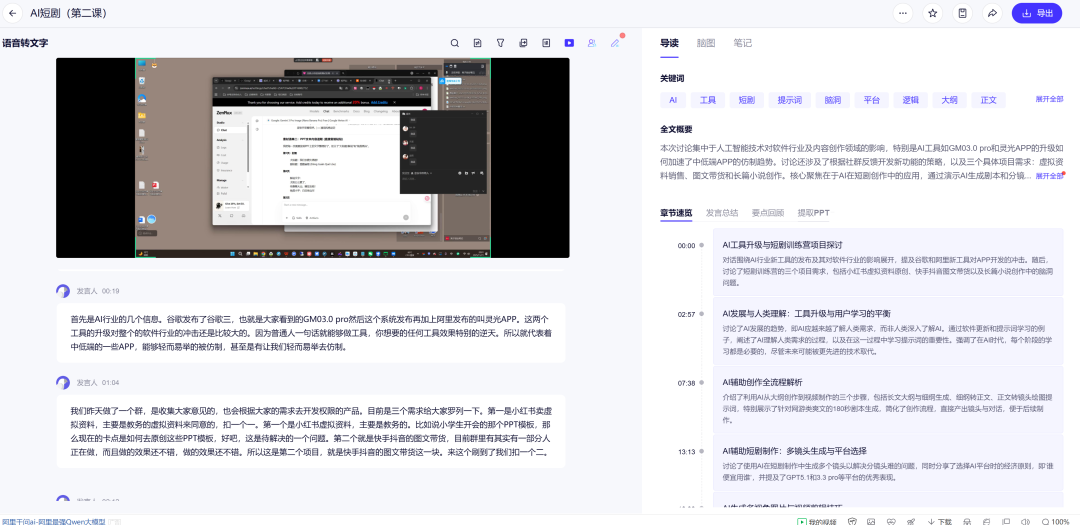This screenshot has width=1080, height=525.
Task: Click the 脑洞 keyword tag
Action: click(x=833, y=100)
